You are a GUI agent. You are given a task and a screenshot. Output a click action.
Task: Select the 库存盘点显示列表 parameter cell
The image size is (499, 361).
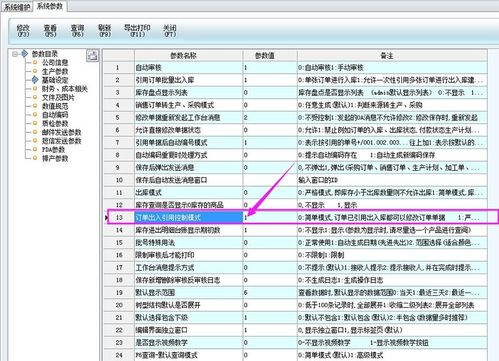189,92
